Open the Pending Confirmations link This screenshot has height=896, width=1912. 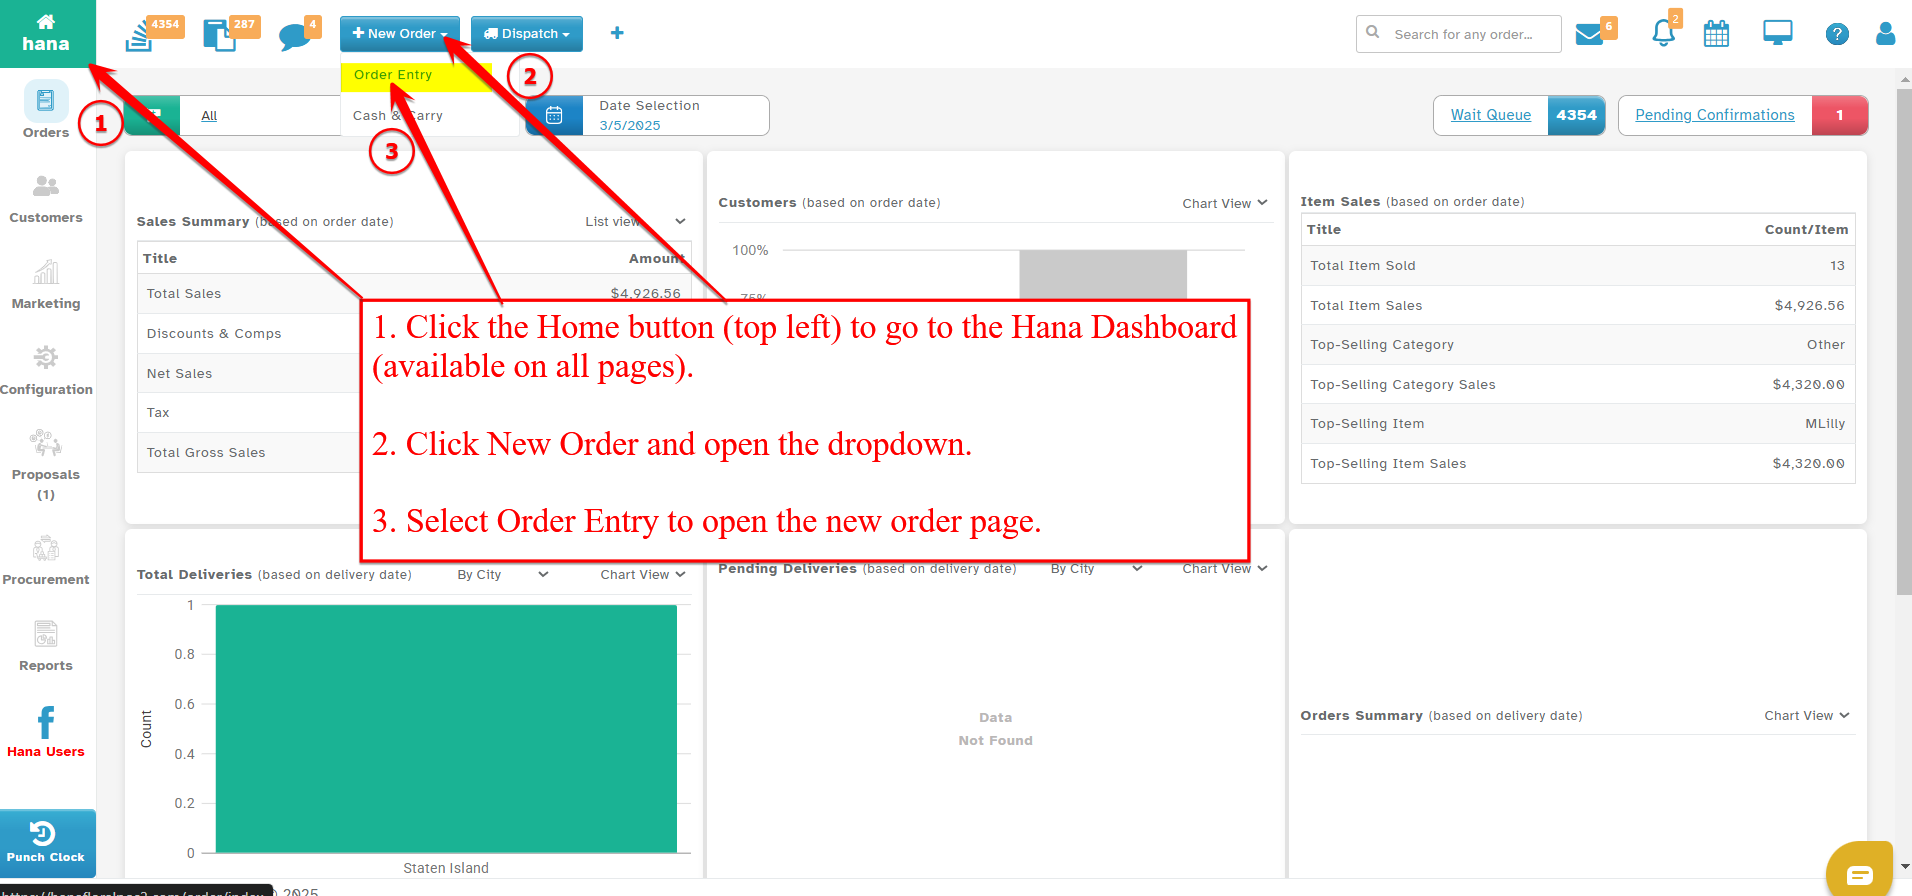[x=1715, y=115]
